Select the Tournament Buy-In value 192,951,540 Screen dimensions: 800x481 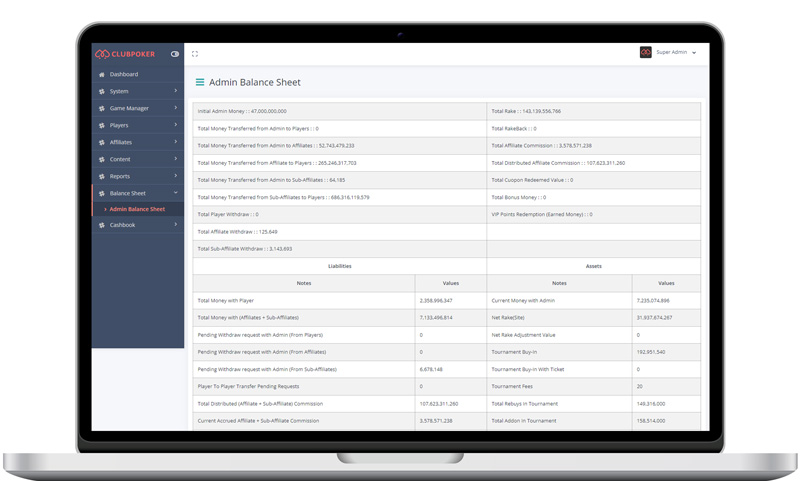651,352
